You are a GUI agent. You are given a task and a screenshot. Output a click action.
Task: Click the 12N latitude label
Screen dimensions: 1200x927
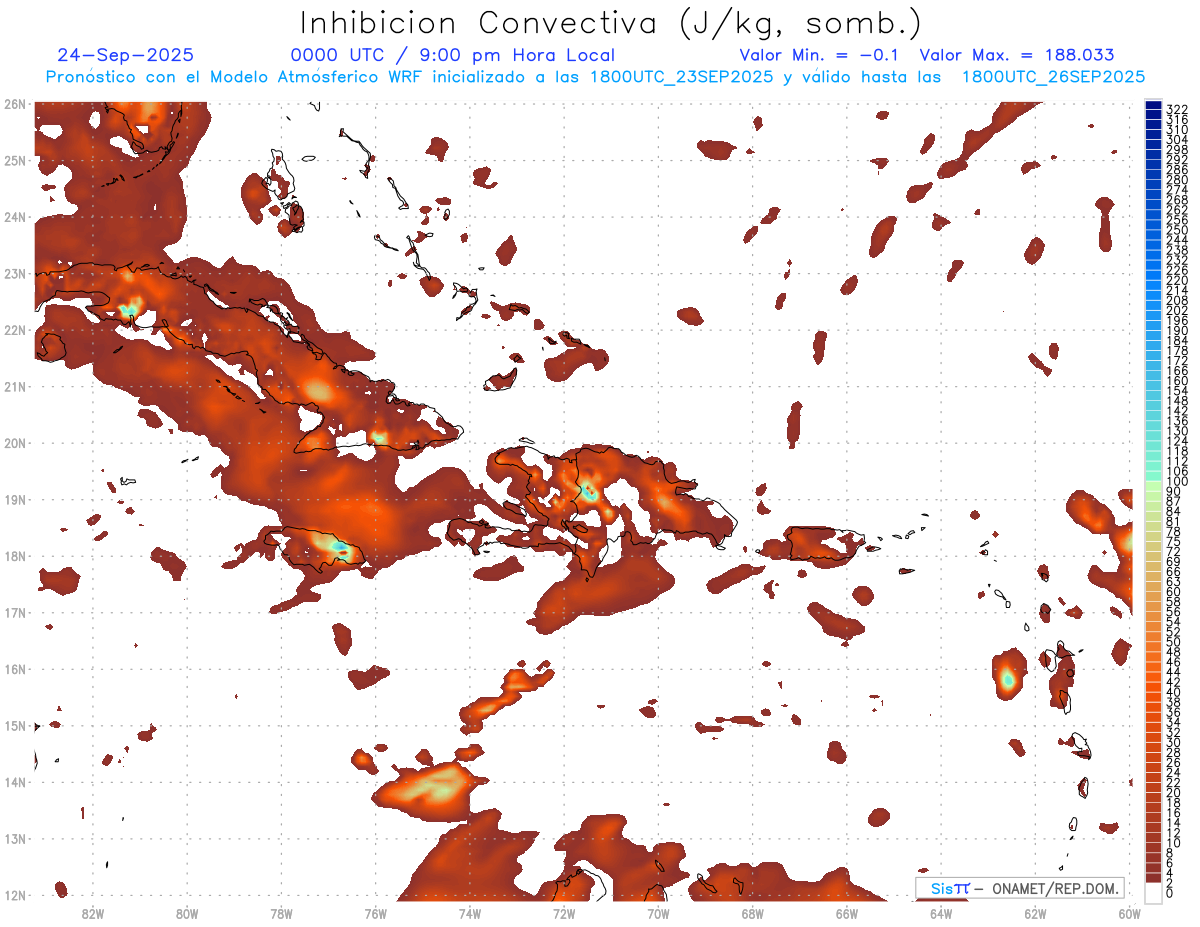point(15,895)
